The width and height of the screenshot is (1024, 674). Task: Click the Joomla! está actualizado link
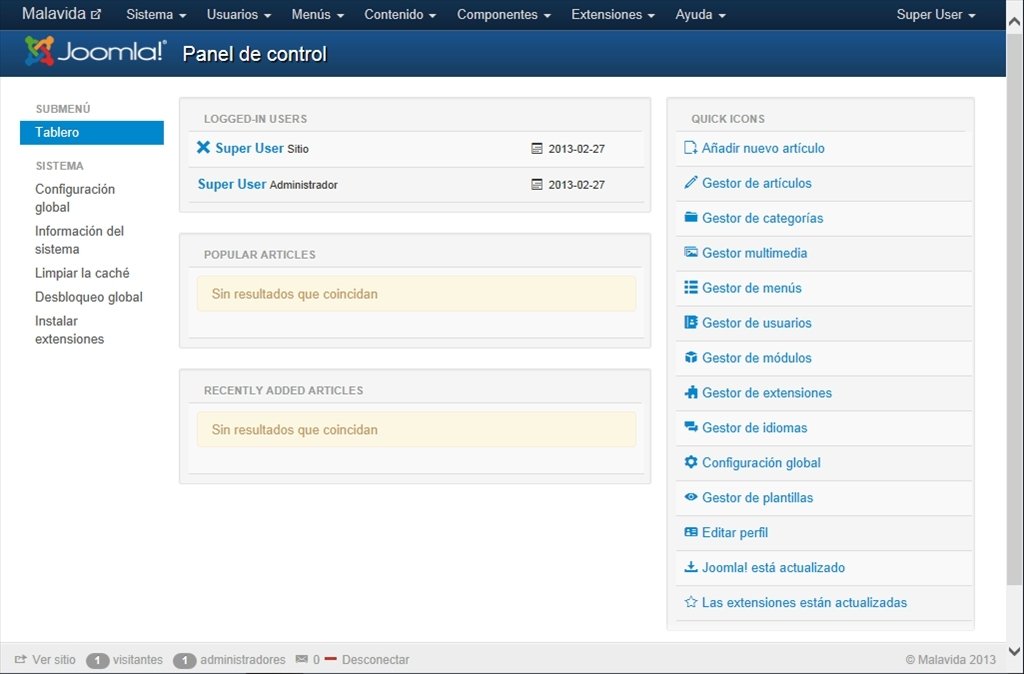pos(773,568)
